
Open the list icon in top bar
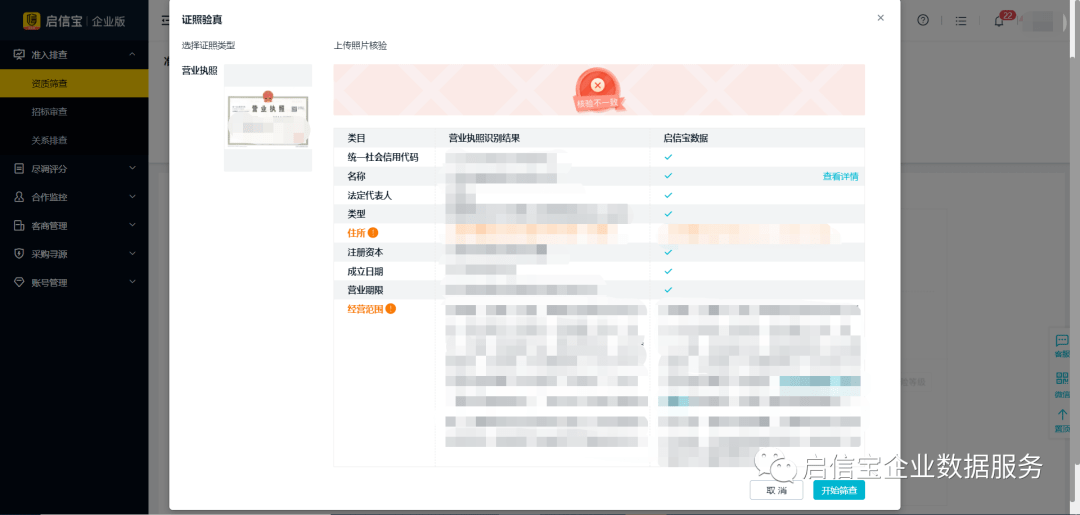coord(961,21)
